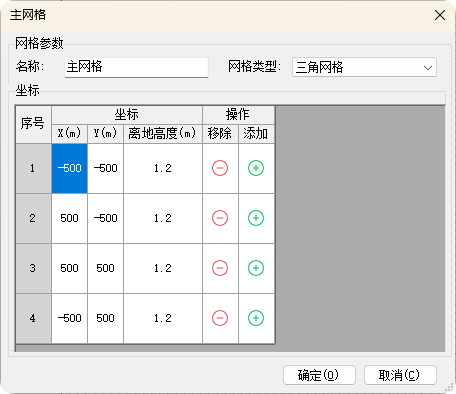Select 离地高度 cell in row 4

163,318
